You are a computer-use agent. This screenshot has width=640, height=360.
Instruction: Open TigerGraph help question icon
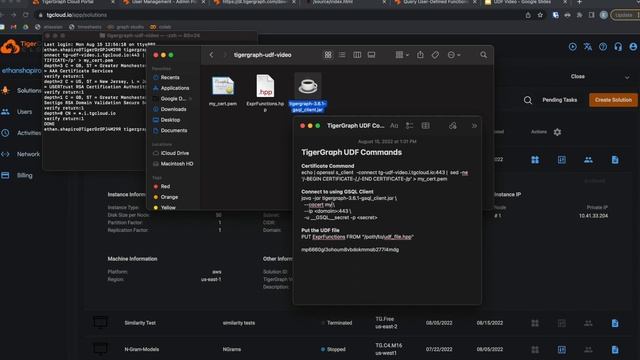point(603,47)
